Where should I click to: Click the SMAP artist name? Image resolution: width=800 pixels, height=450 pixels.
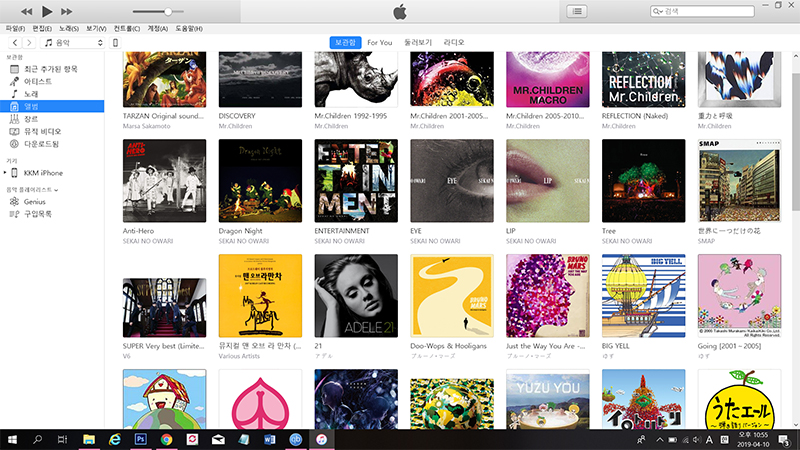click(706, 241)
